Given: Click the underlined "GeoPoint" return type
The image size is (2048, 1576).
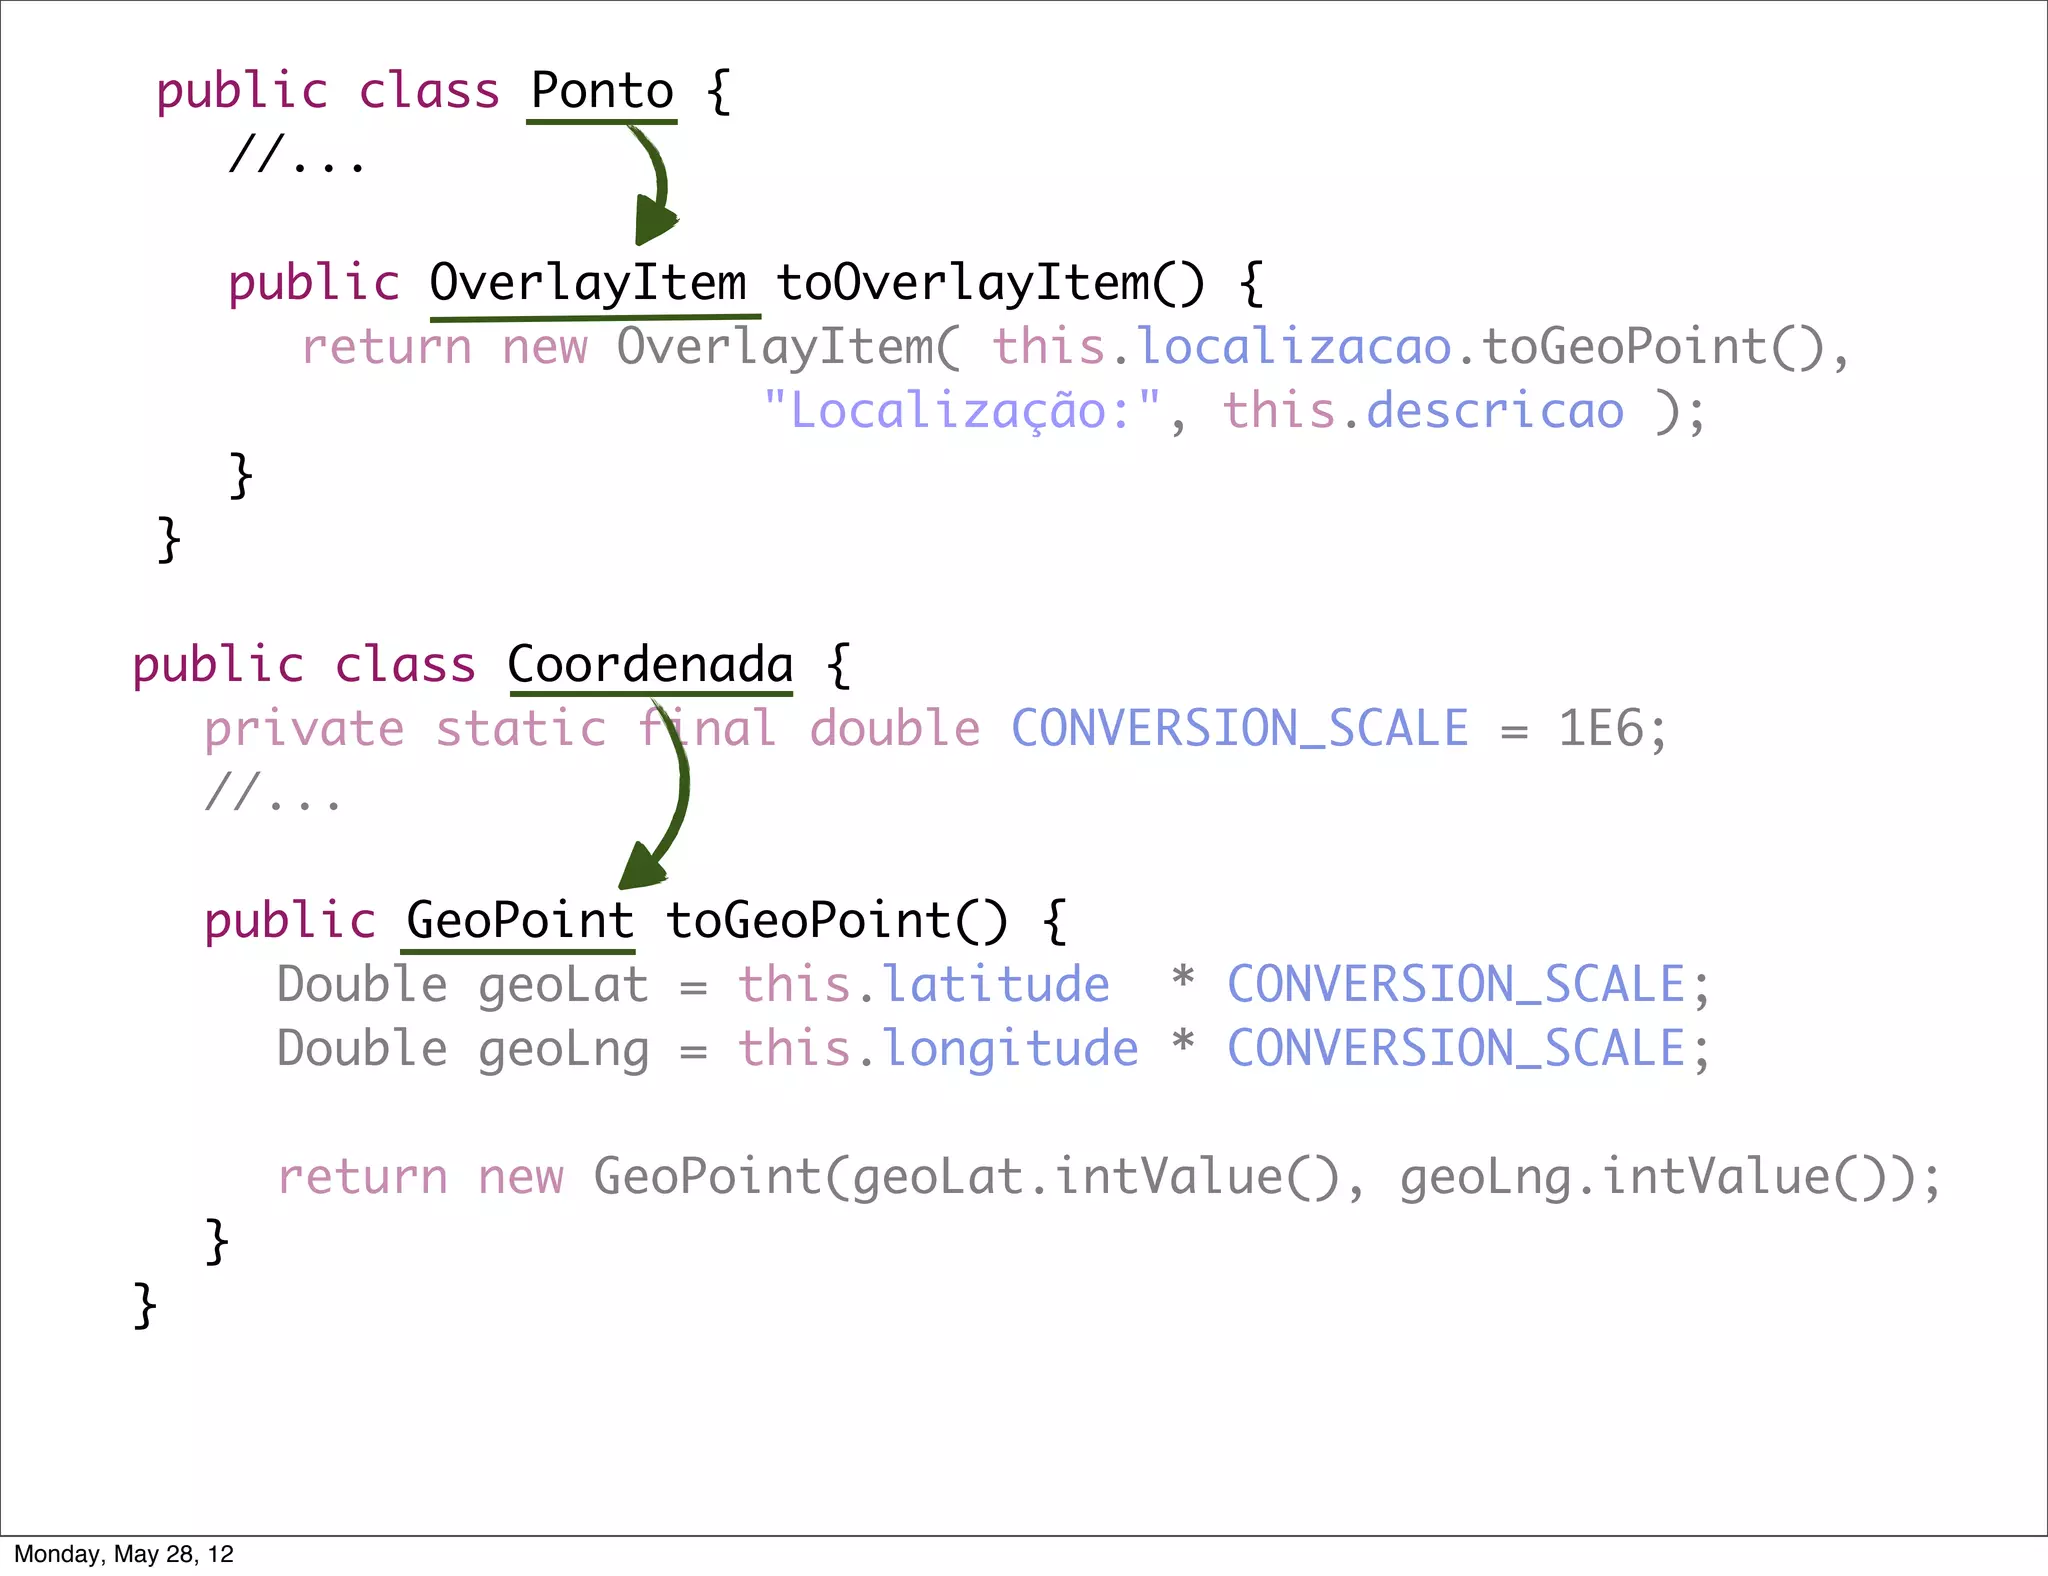Looking at the screenshot, I should 520,920.
